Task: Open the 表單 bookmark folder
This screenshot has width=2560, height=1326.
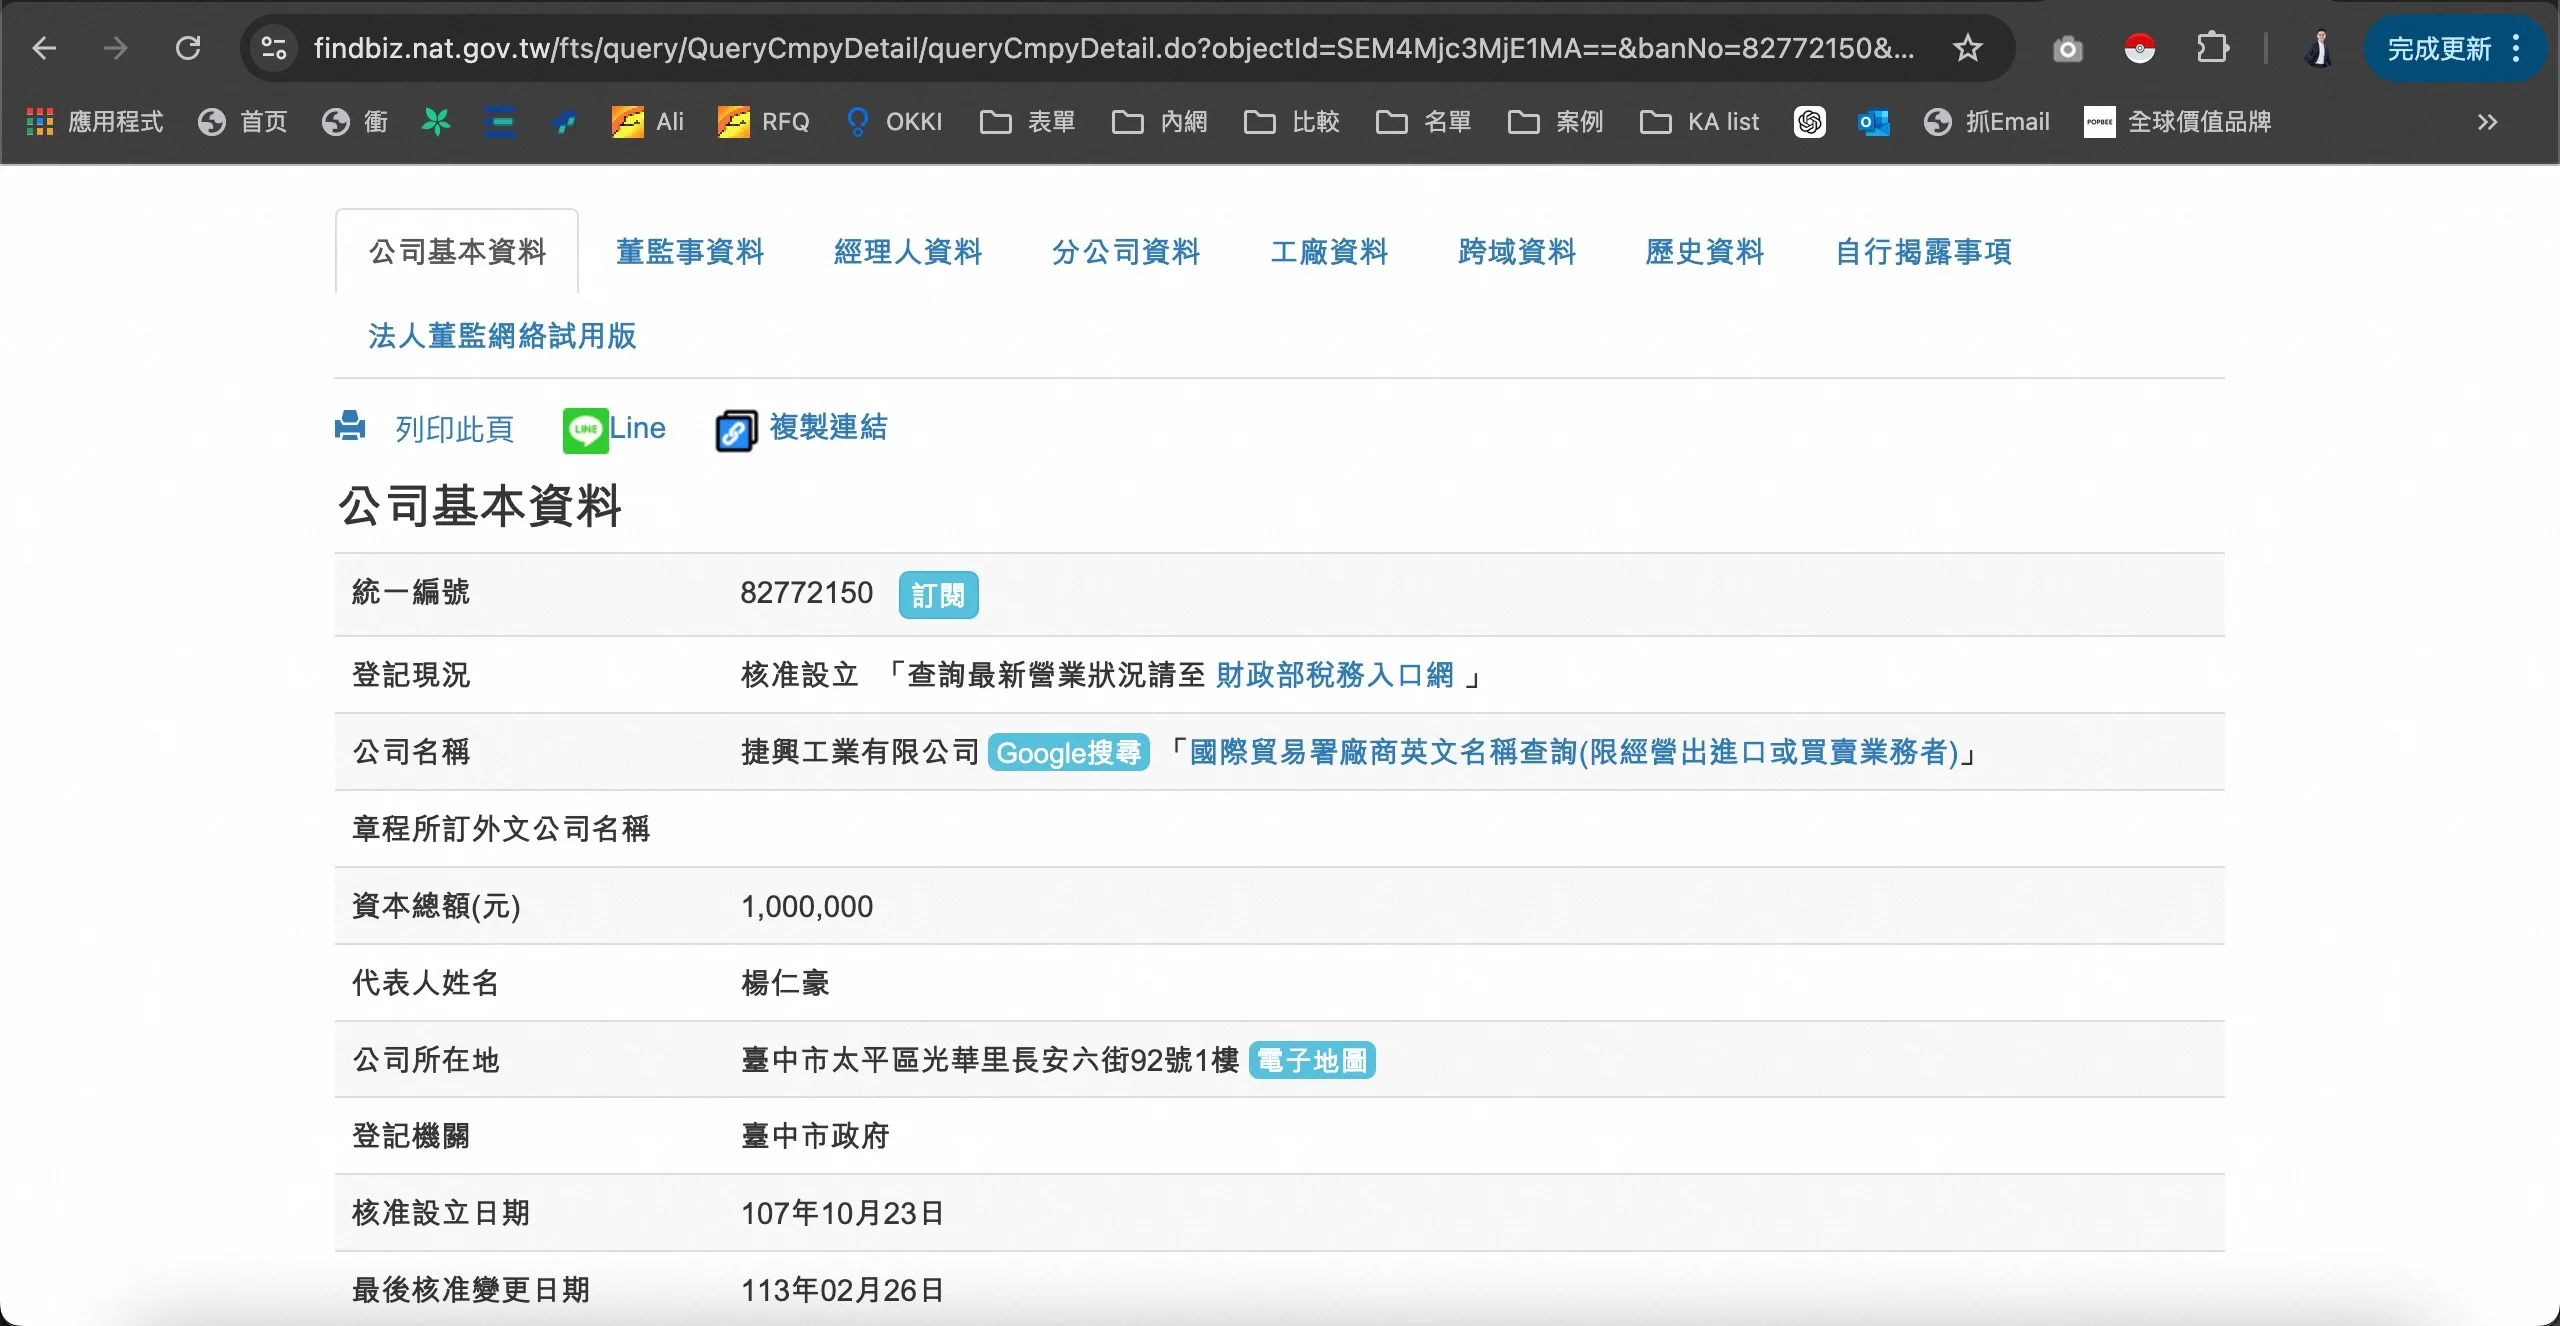Action: pyautogui.click(x=1028, y=122)
